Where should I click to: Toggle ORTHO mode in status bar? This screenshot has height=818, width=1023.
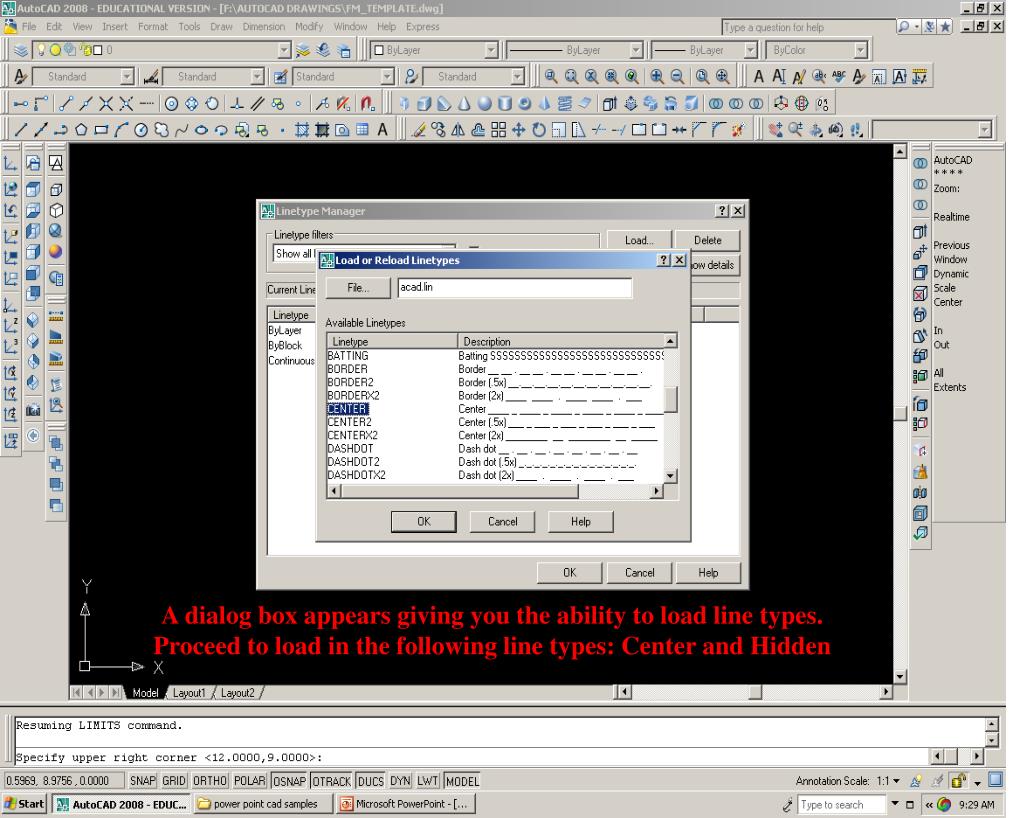pyautogui.click(x=209, y=781)
